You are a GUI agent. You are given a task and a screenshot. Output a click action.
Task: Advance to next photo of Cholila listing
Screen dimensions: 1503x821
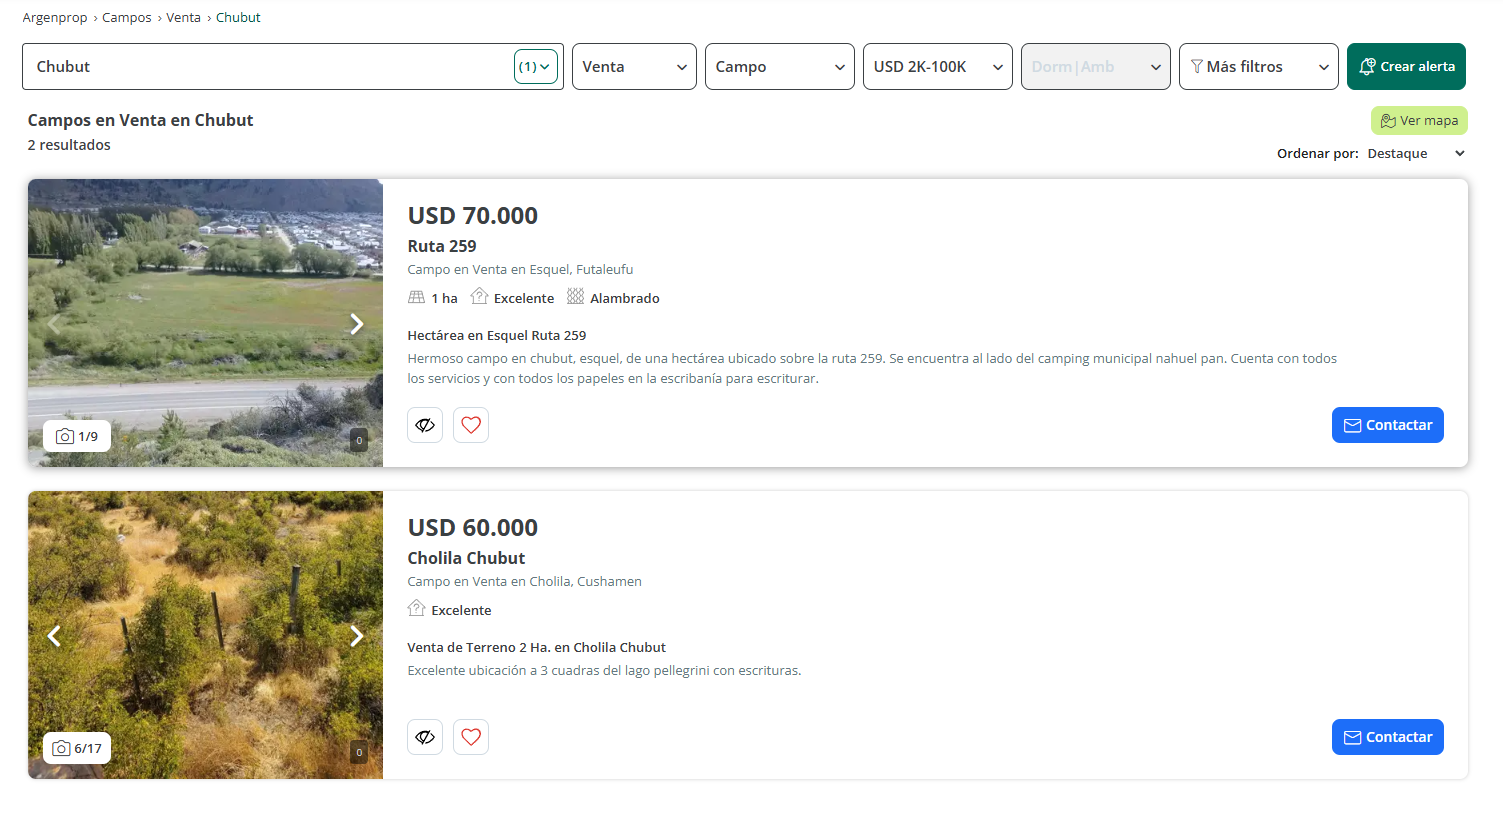[x=356, y=636]
